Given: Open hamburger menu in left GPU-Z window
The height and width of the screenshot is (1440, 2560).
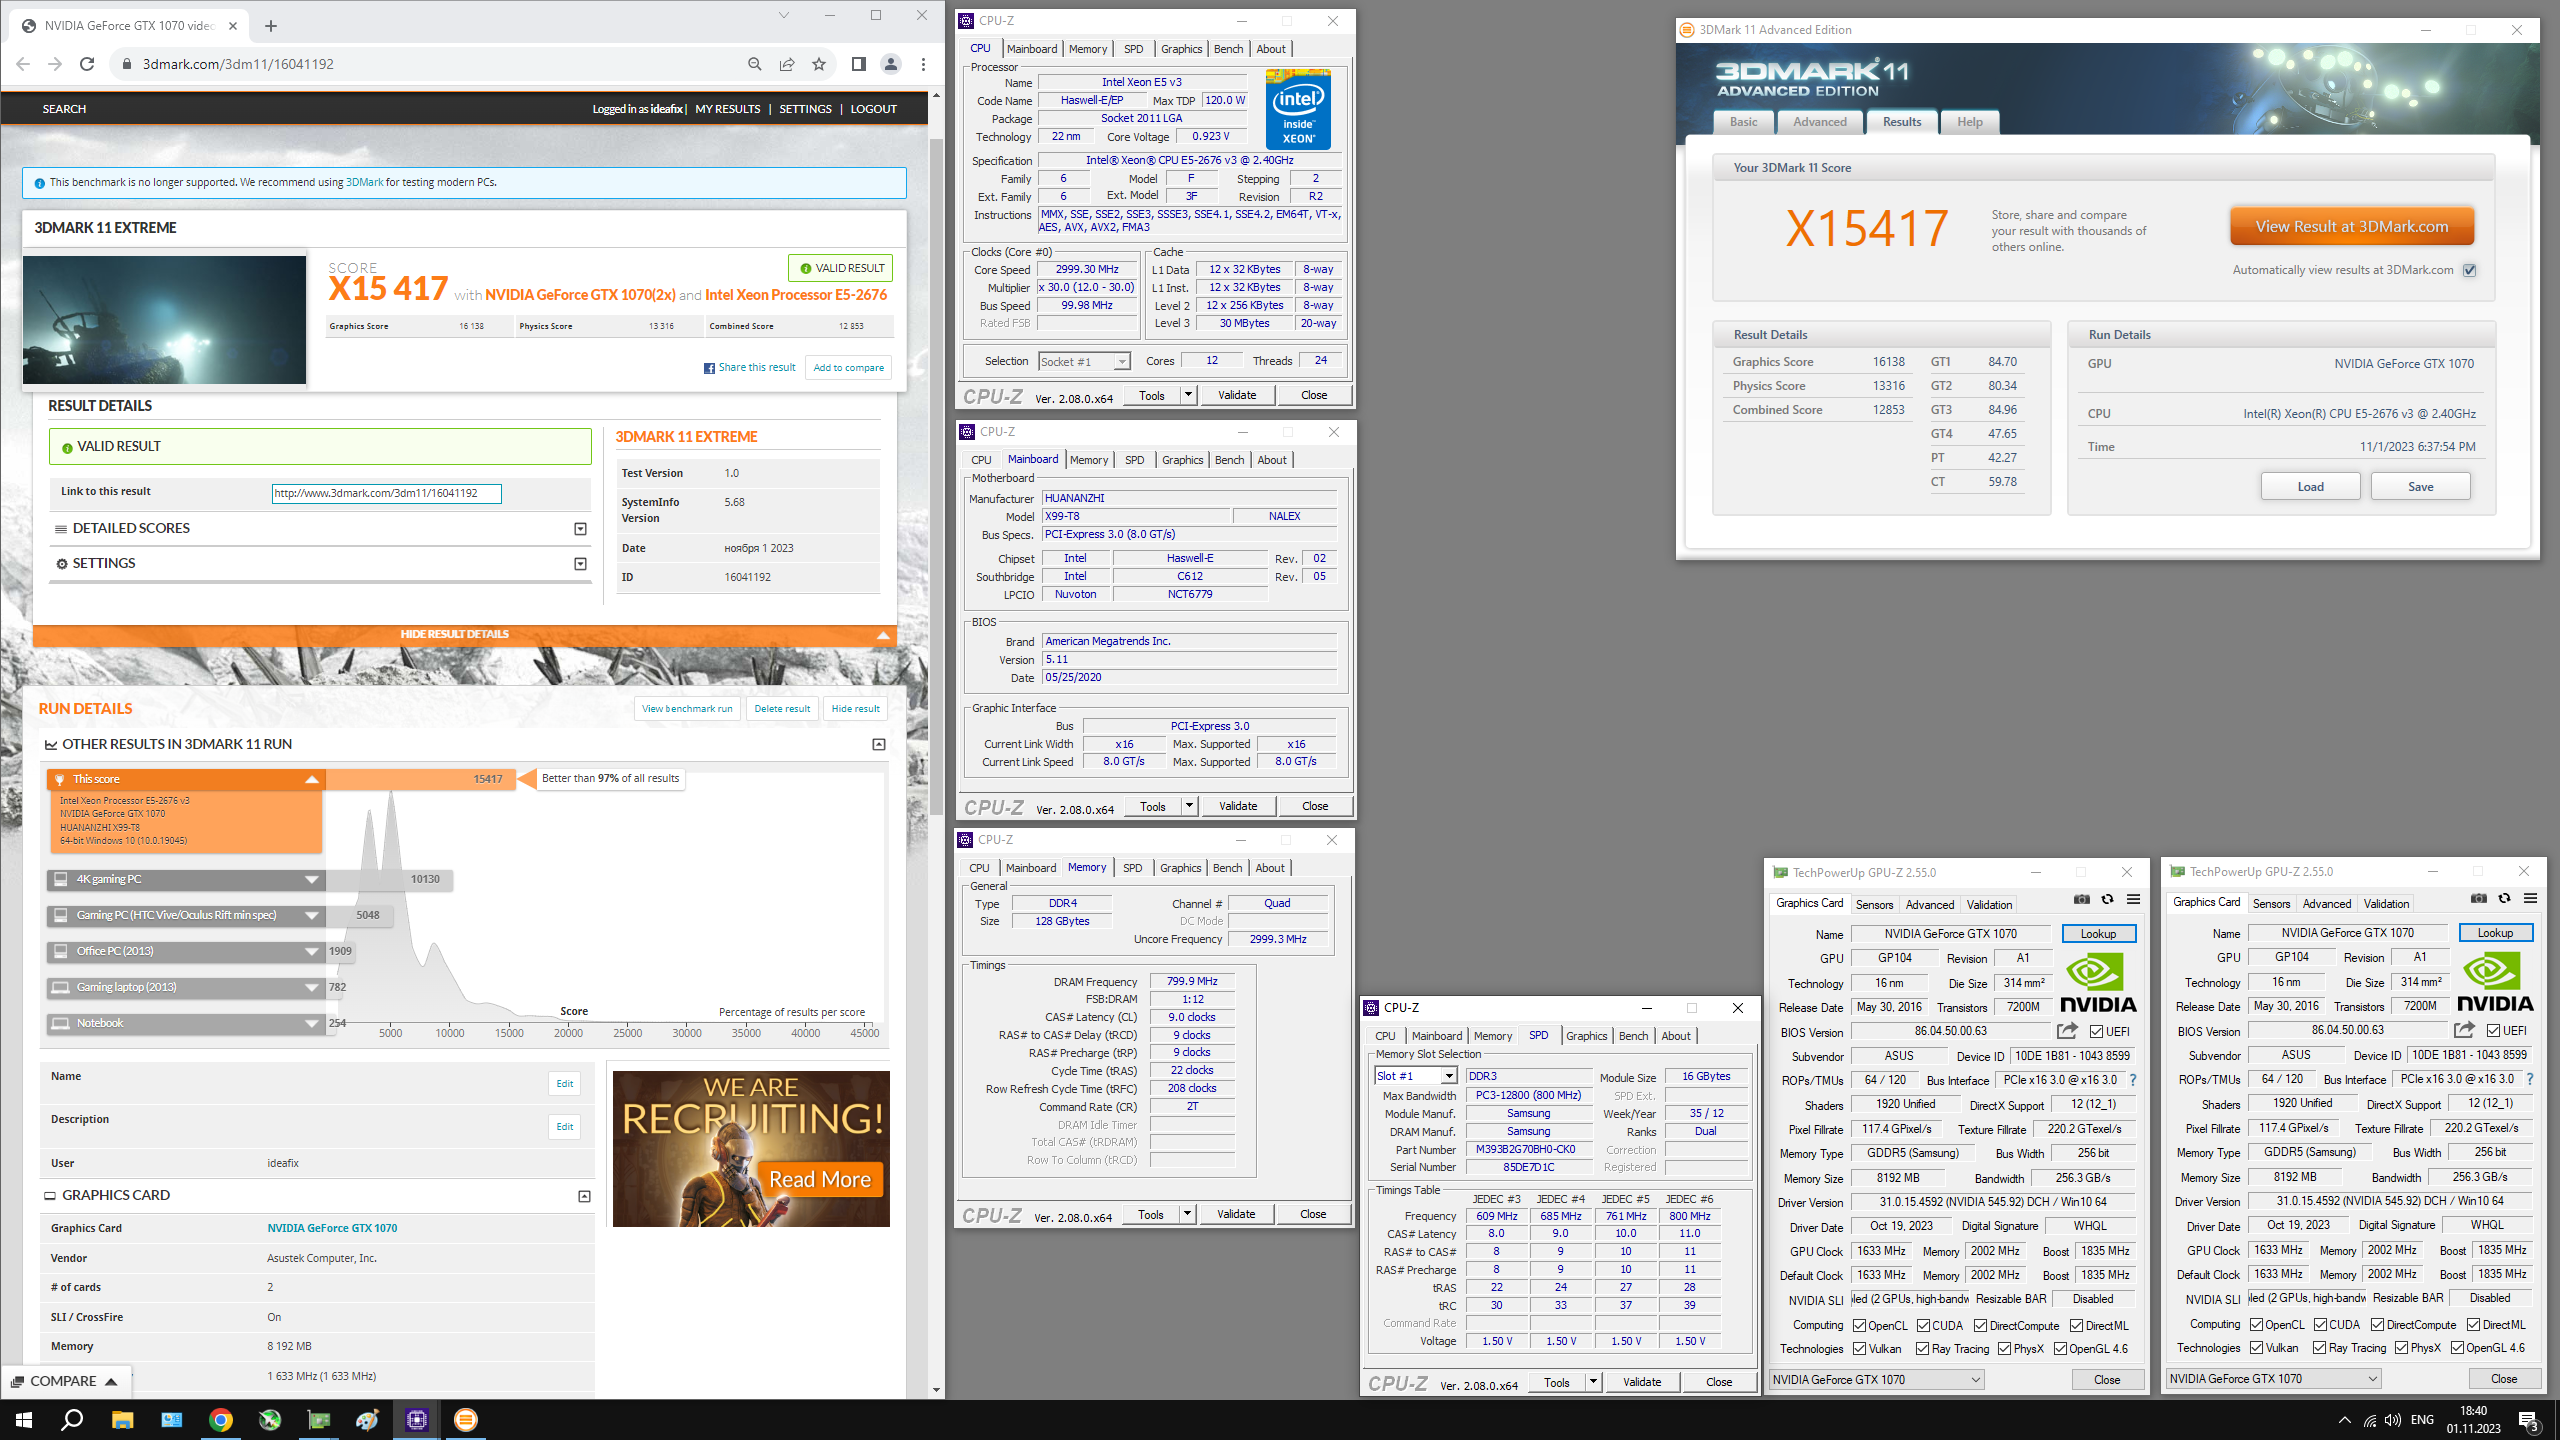Looking at the screenshot, I should (2133, 899).
